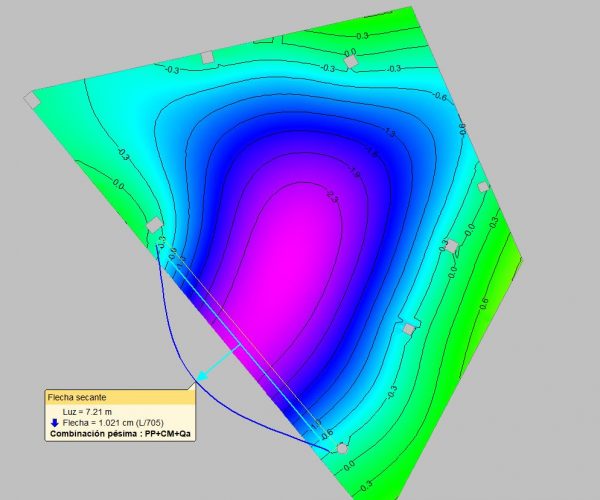The height and width of the screenshot is (500, 600).
Task: Select the column marker at the far-left slab corner
Action: coord(31,100)
